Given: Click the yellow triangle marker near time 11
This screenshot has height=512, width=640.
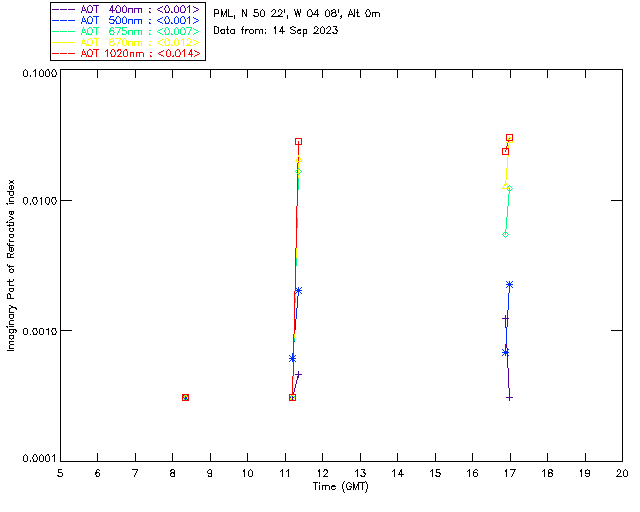Looking at the screenshot, I should click(298, 159).
